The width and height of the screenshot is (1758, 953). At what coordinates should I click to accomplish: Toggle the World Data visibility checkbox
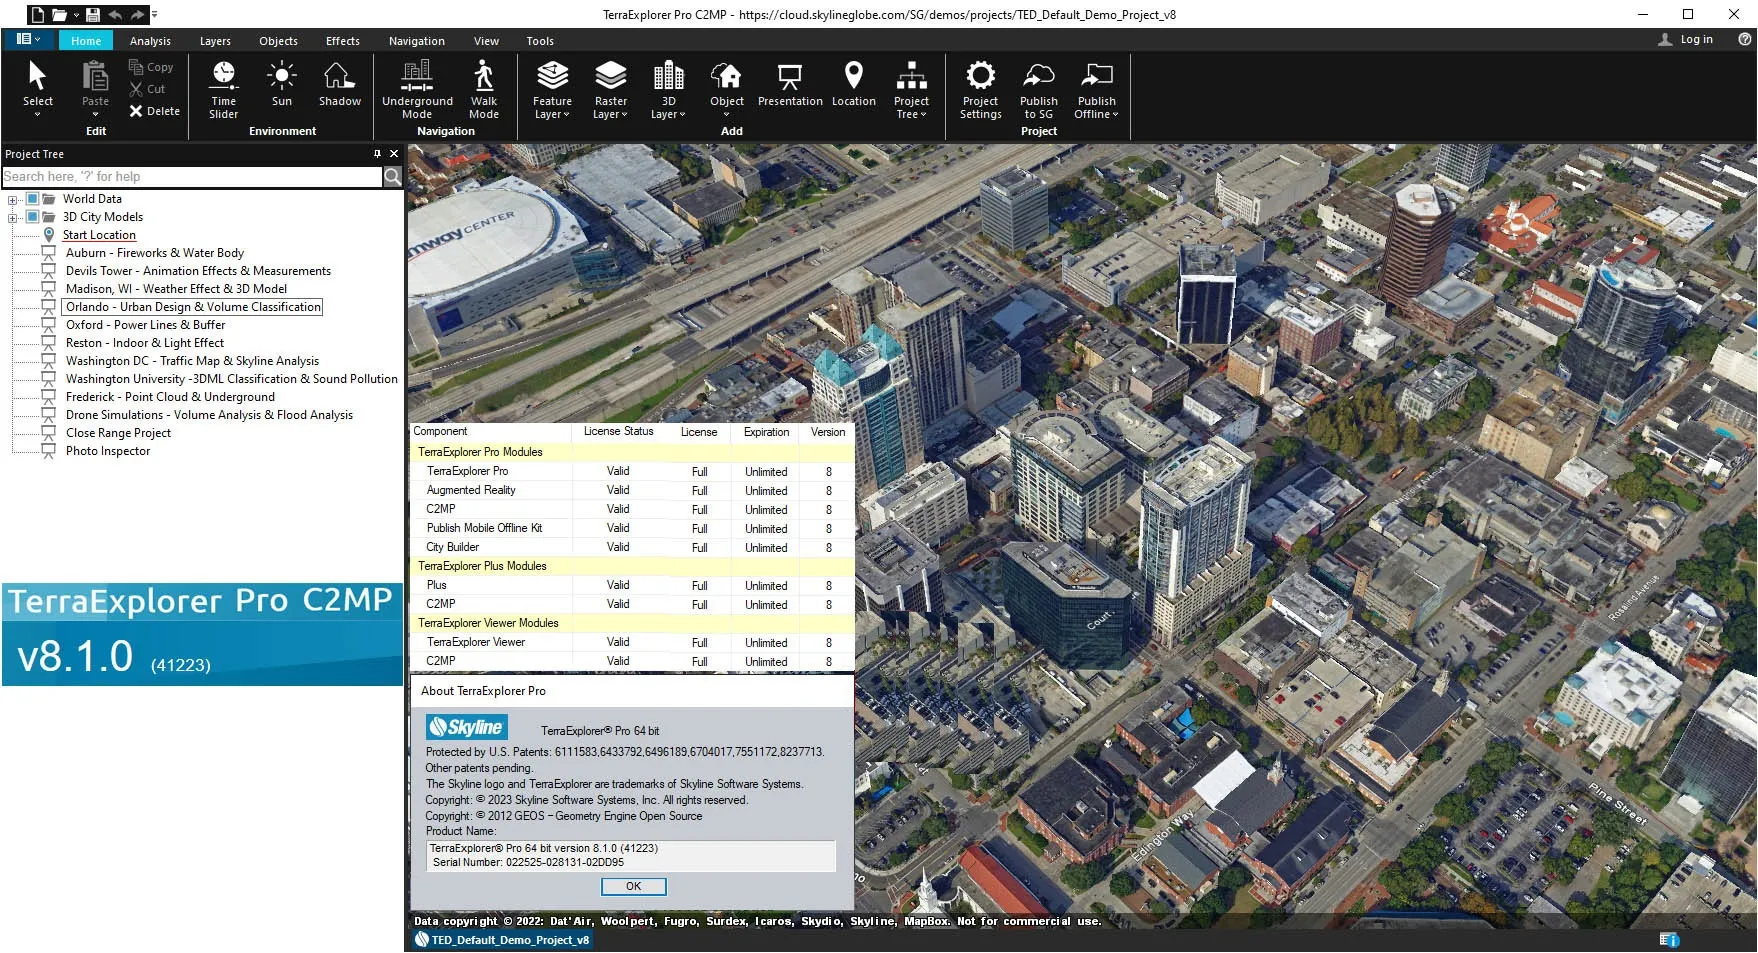[32, 199]
